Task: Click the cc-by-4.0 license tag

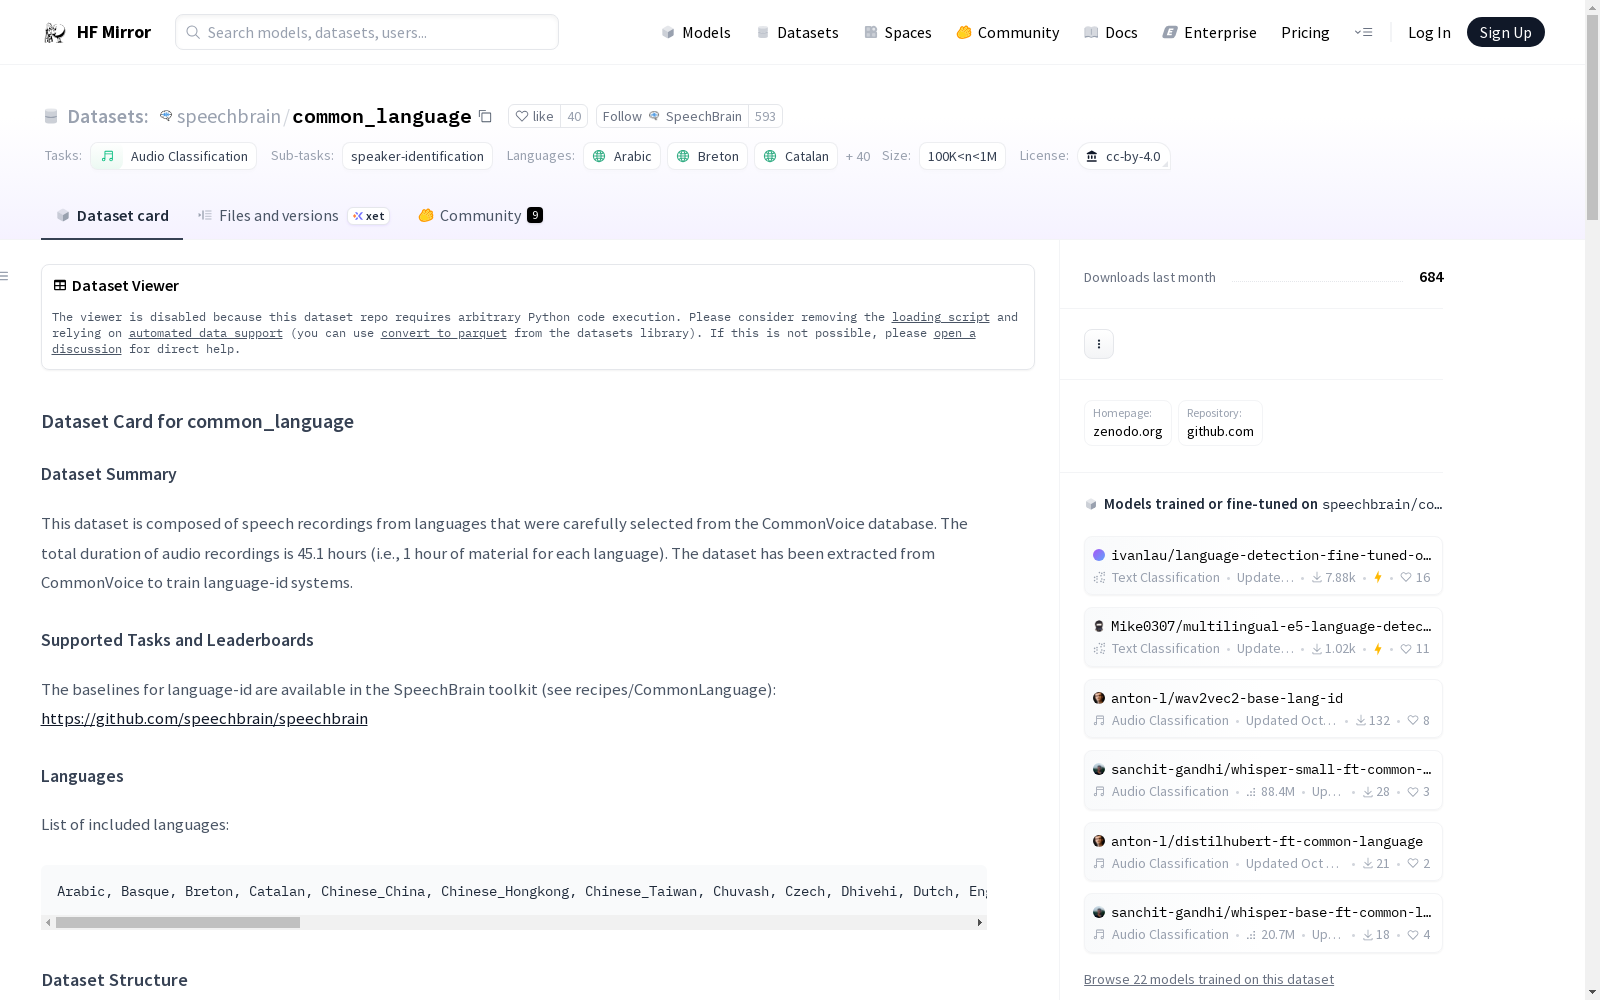Action: [1124, 156]
